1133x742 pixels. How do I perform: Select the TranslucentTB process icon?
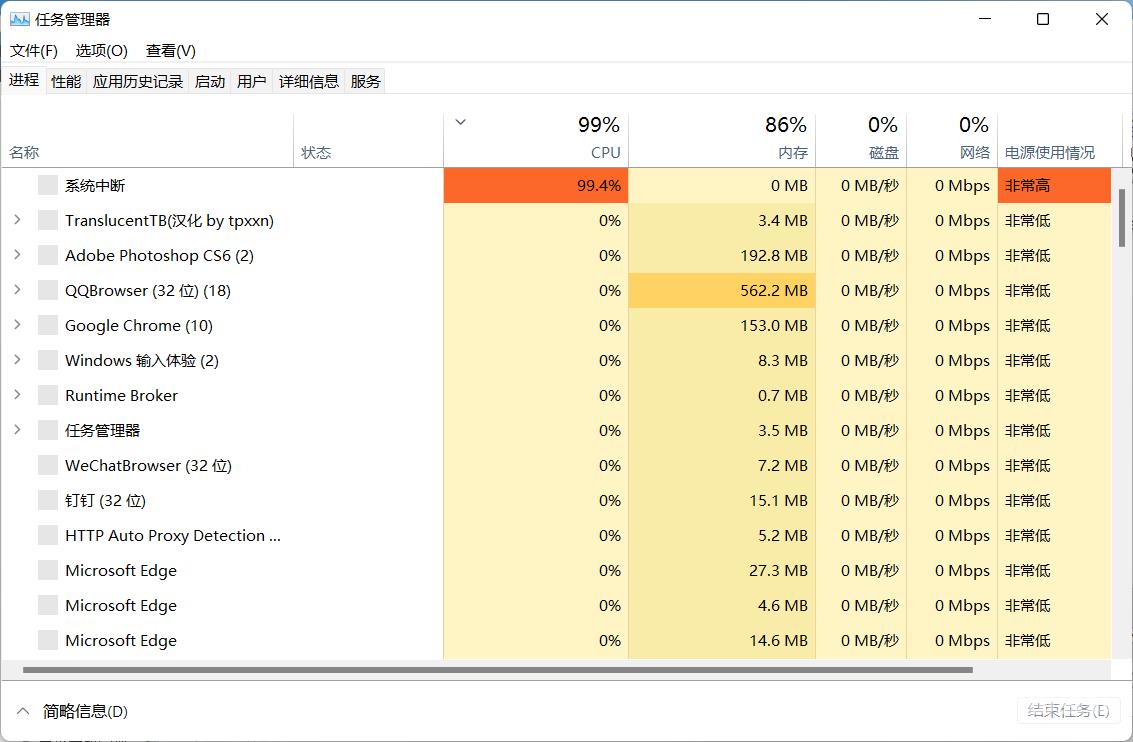47,220
